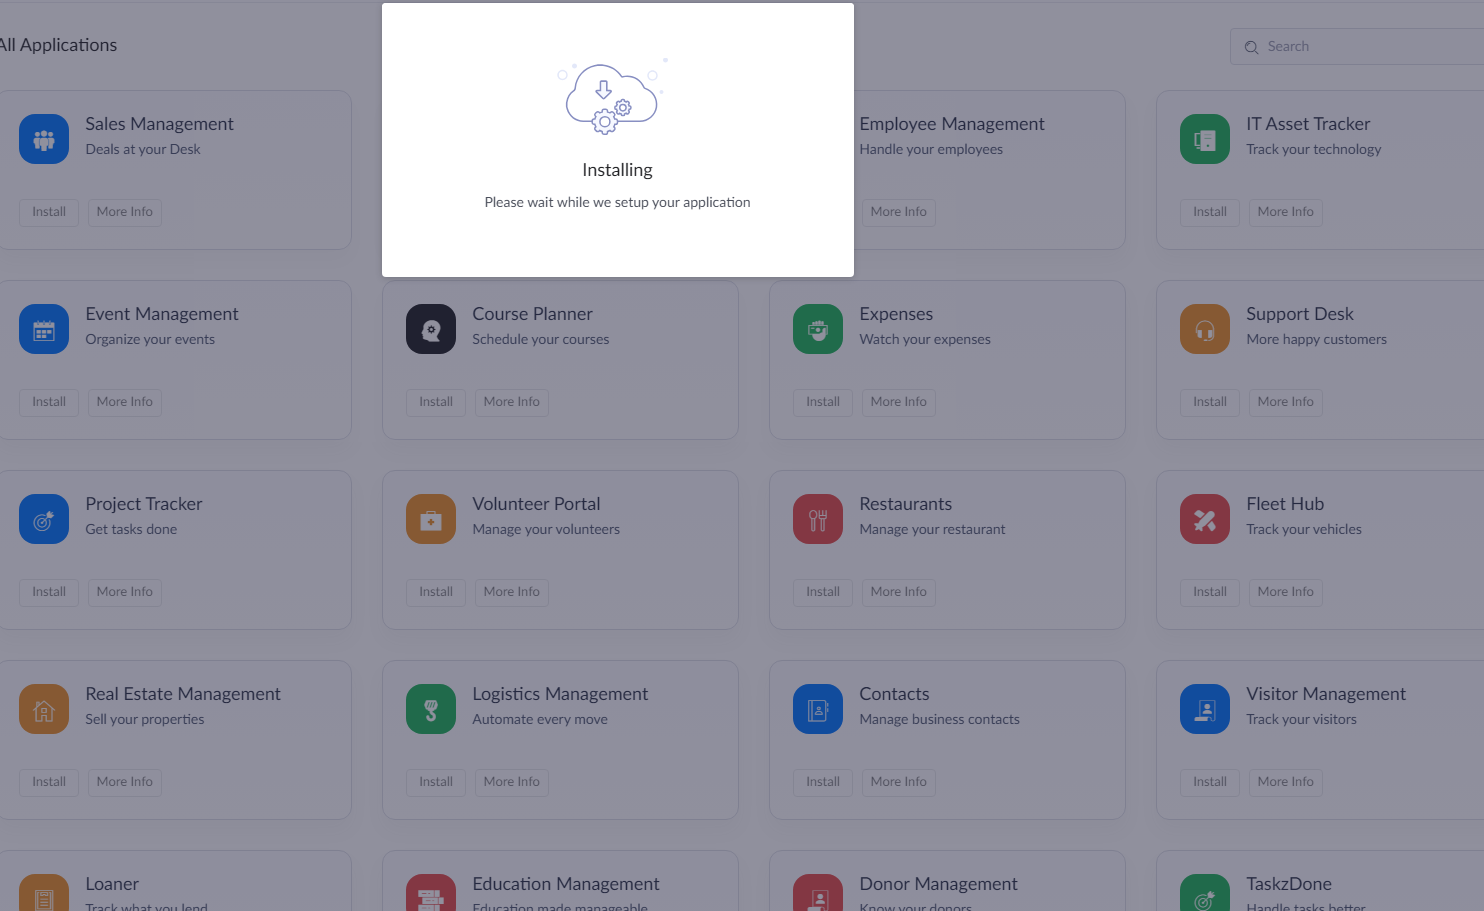Screen dimensions: 1484x911
Task: Open More Info for Restaurants
Action: pyautogui.click(x=899, y=592)
